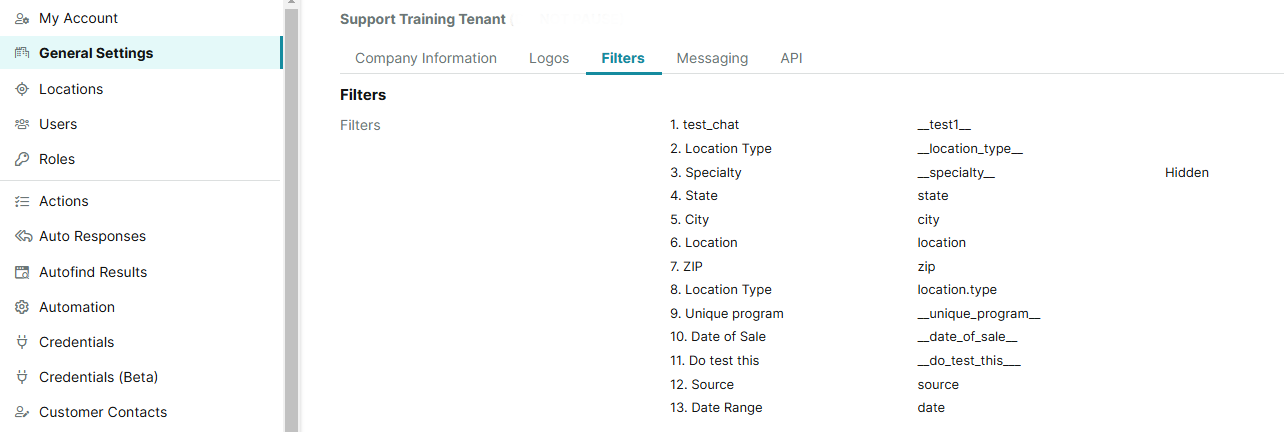The image size is (1284, 432).
Task: Click the sidebar vertical scrollbar
Action: click(x=291, y=220)
